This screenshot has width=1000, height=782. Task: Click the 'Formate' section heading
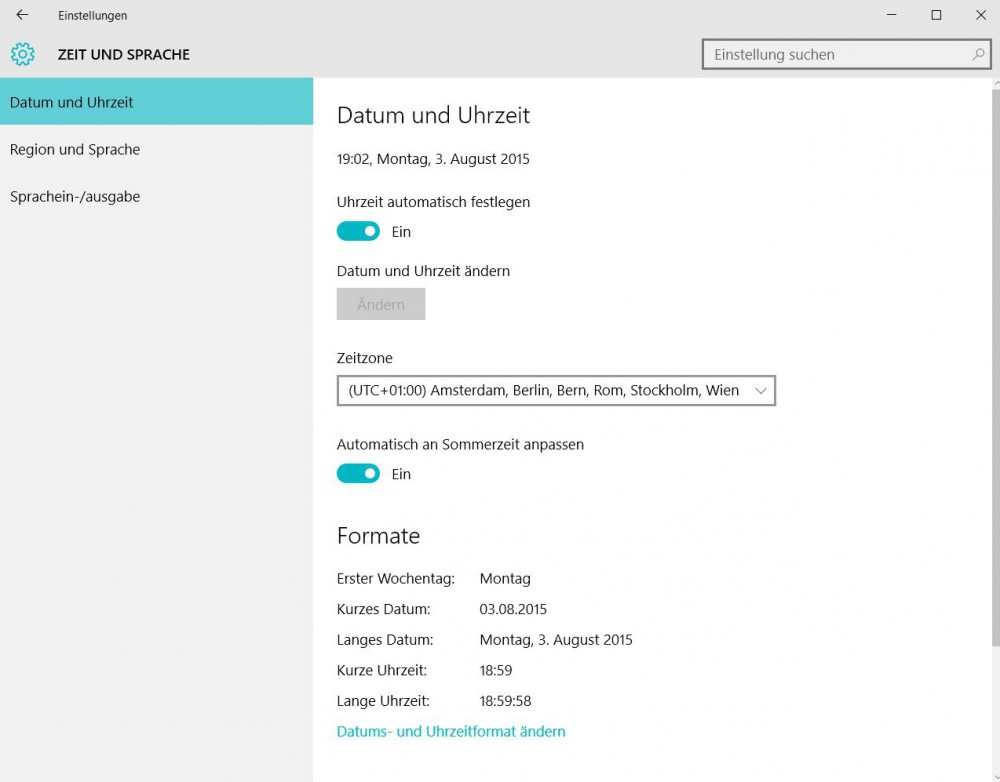[378, 536]
